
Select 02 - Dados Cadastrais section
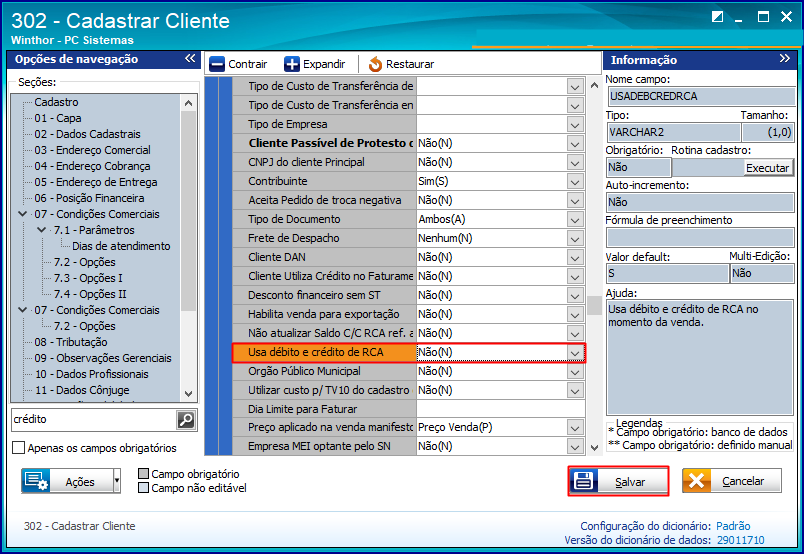click(87, 134)
